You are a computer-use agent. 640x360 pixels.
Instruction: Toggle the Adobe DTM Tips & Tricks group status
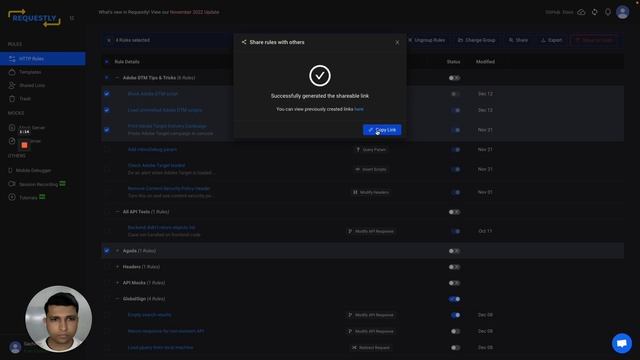[x=454, y=78]
